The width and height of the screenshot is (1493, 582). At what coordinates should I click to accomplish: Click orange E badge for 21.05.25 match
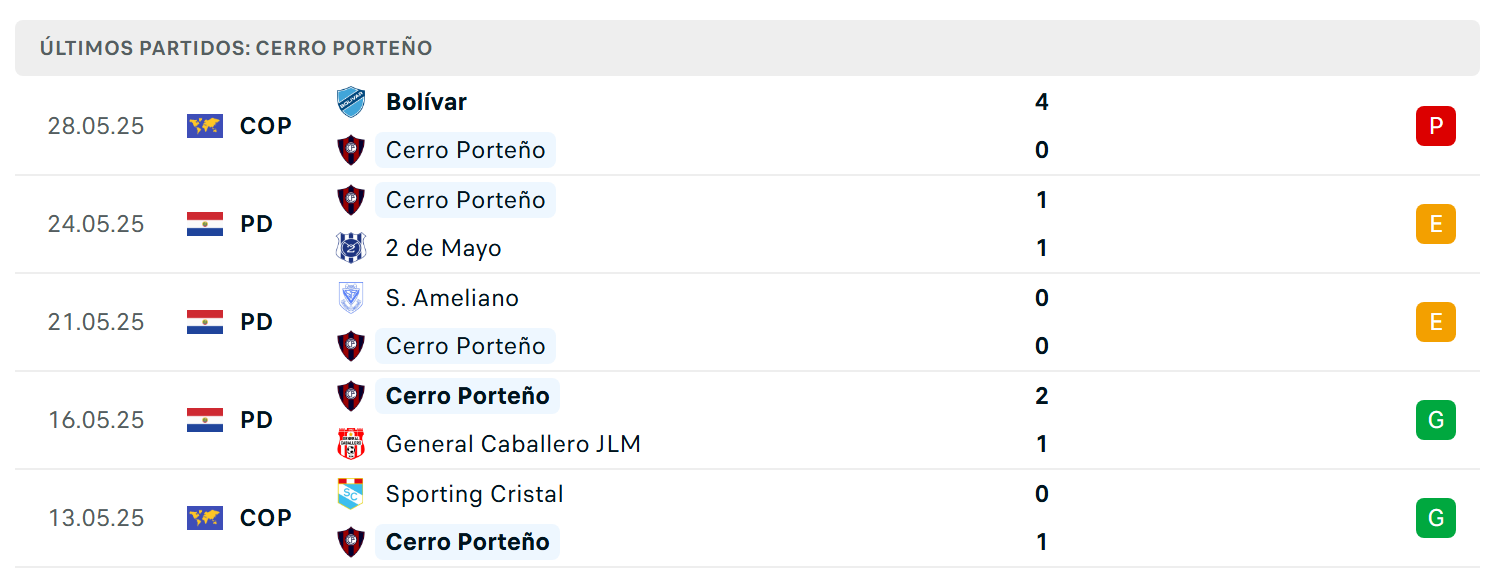(1436, 322)
